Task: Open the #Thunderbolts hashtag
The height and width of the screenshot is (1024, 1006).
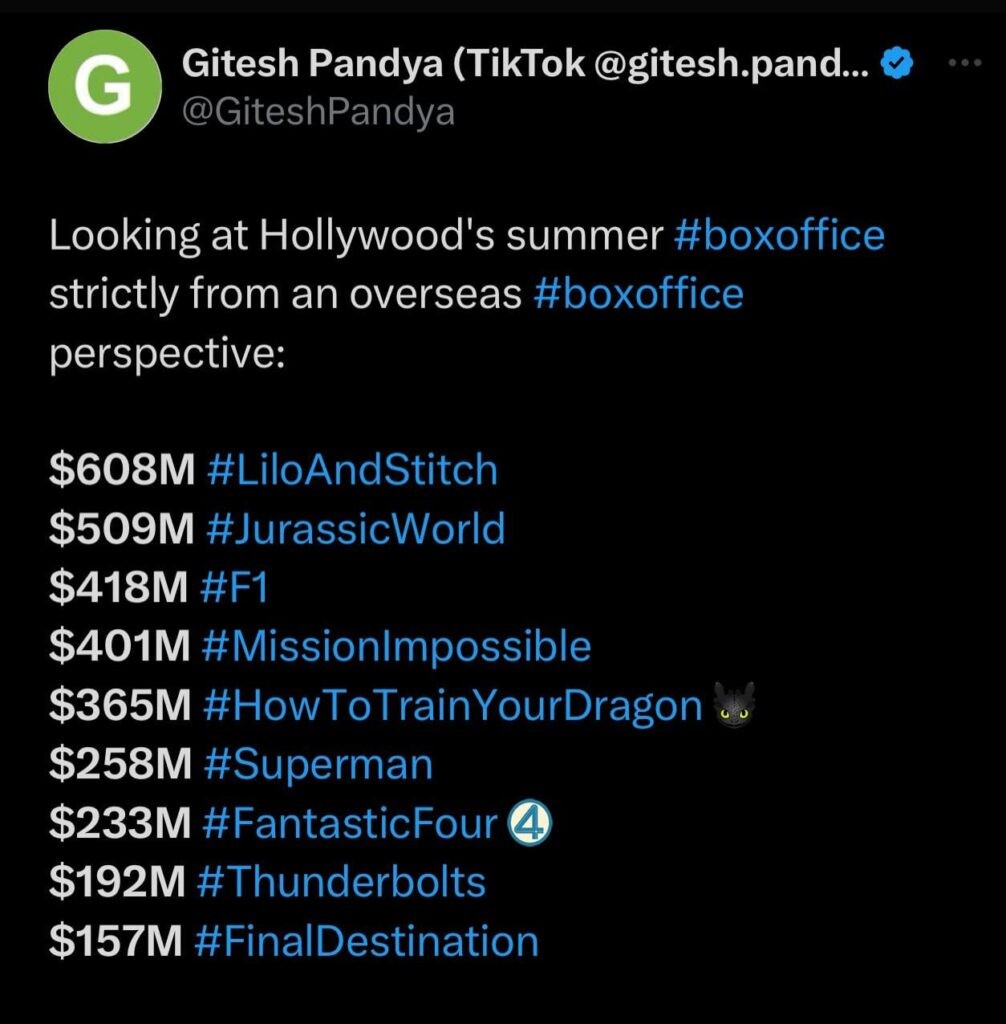Action: click(x=340, y=883)
